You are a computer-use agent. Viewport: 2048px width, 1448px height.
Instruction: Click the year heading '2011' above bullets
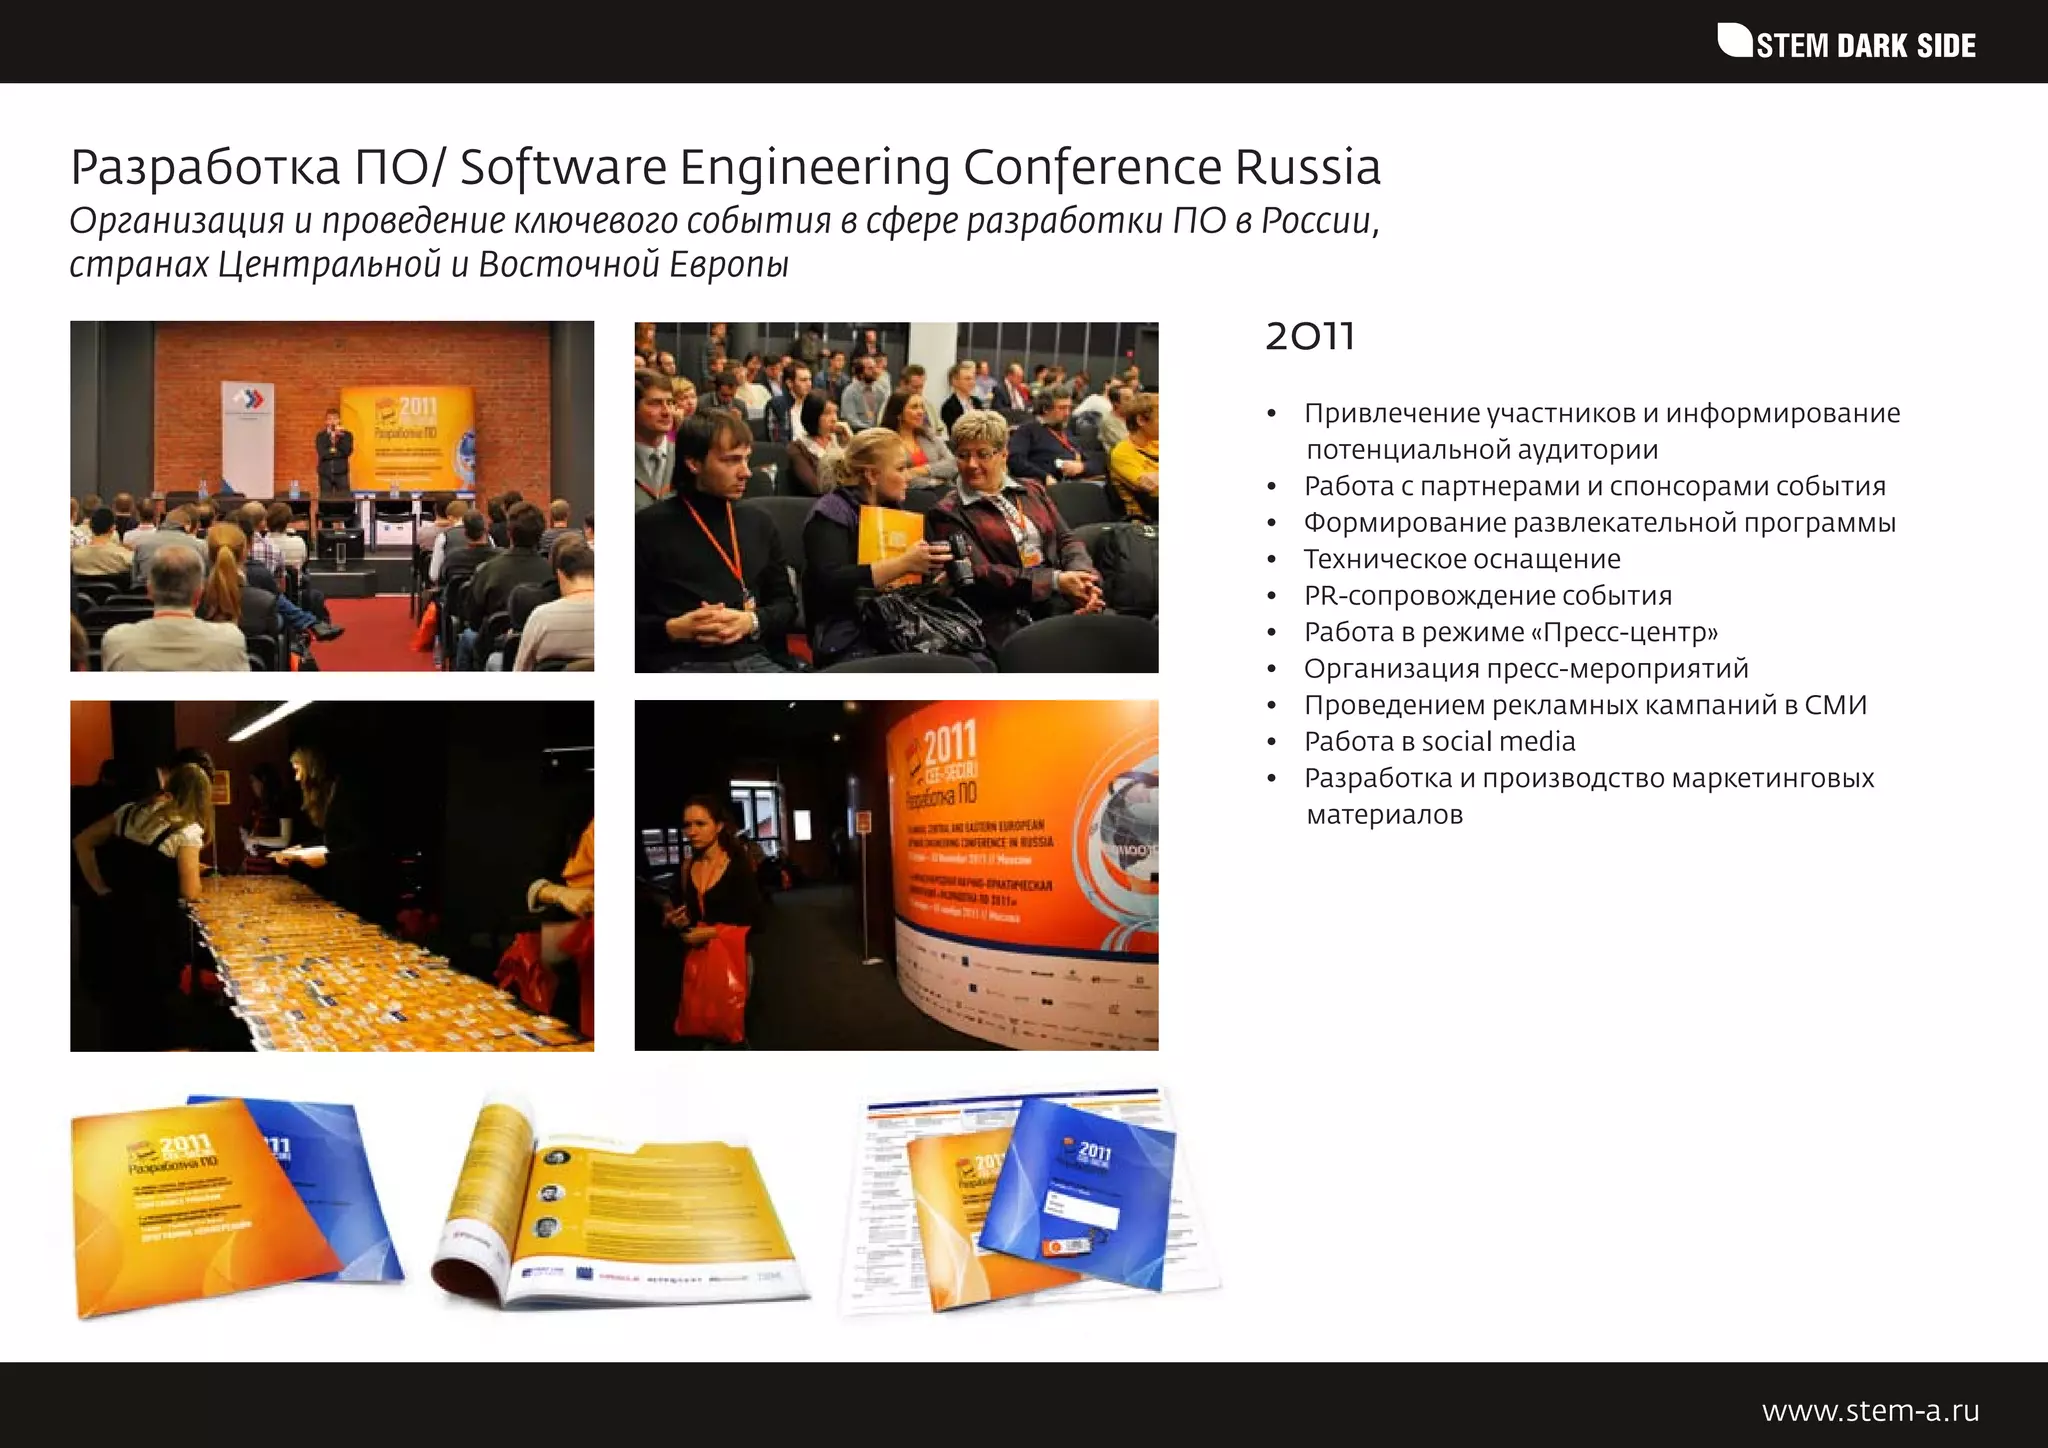pyautogui.click(x=1310, y=336)
